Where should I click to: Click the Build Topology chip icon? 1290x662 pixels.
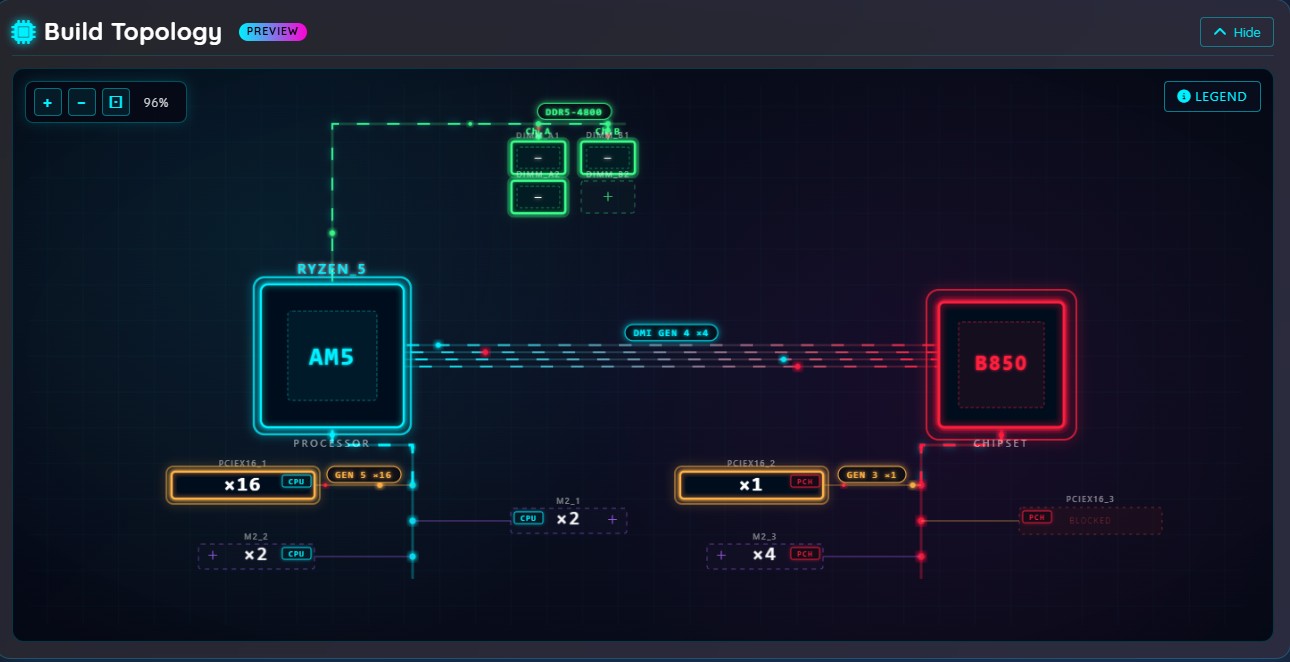click(x=22, y=32)
